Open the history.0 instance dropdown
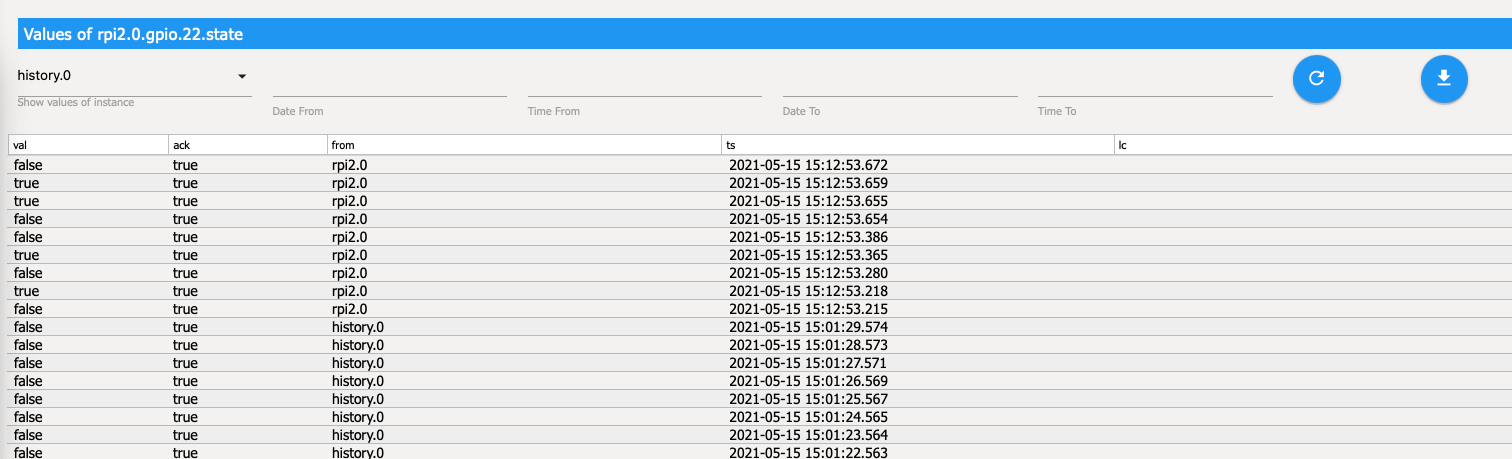This screenshot has height=459, width=1512. 134,76
